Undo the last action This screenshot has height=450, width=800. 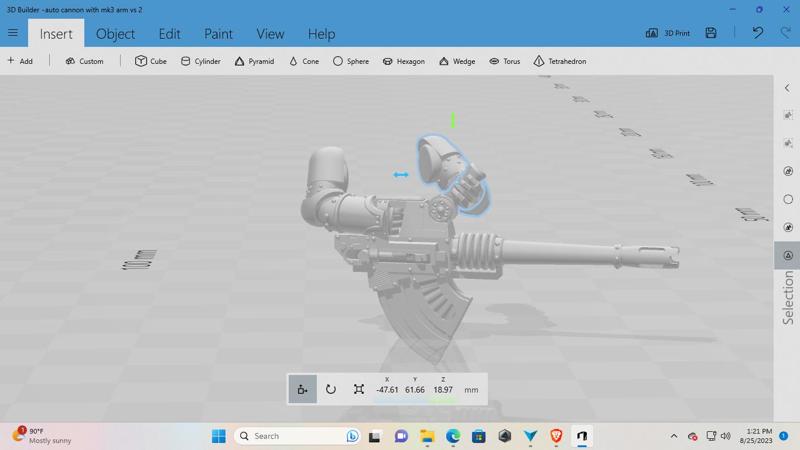click(758, 33)
